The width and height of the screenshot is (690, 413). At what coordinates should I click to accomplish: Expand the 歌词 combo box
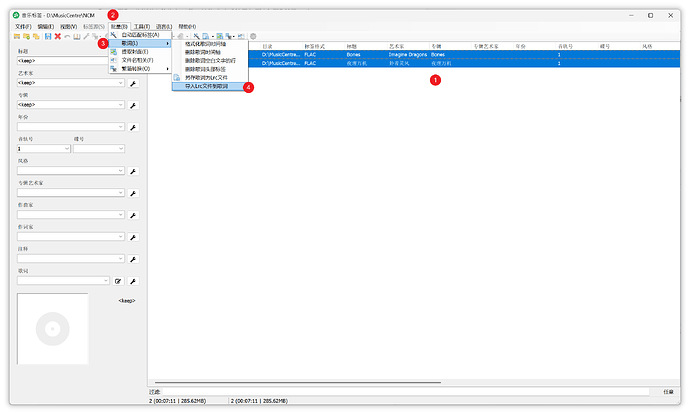coord(106,281)
